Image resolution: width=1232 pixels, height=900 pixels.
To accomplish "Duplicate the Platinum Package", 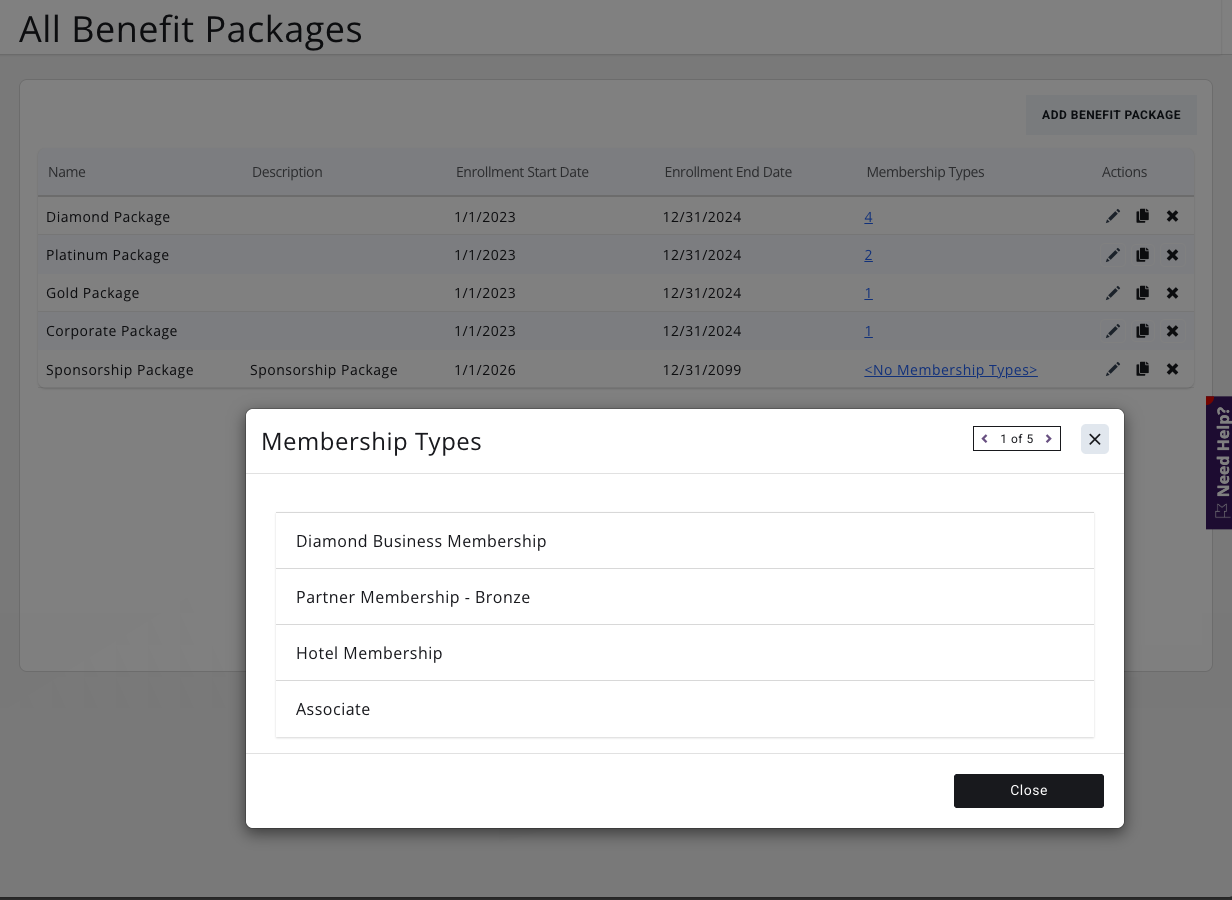I will pos(1142,255).
